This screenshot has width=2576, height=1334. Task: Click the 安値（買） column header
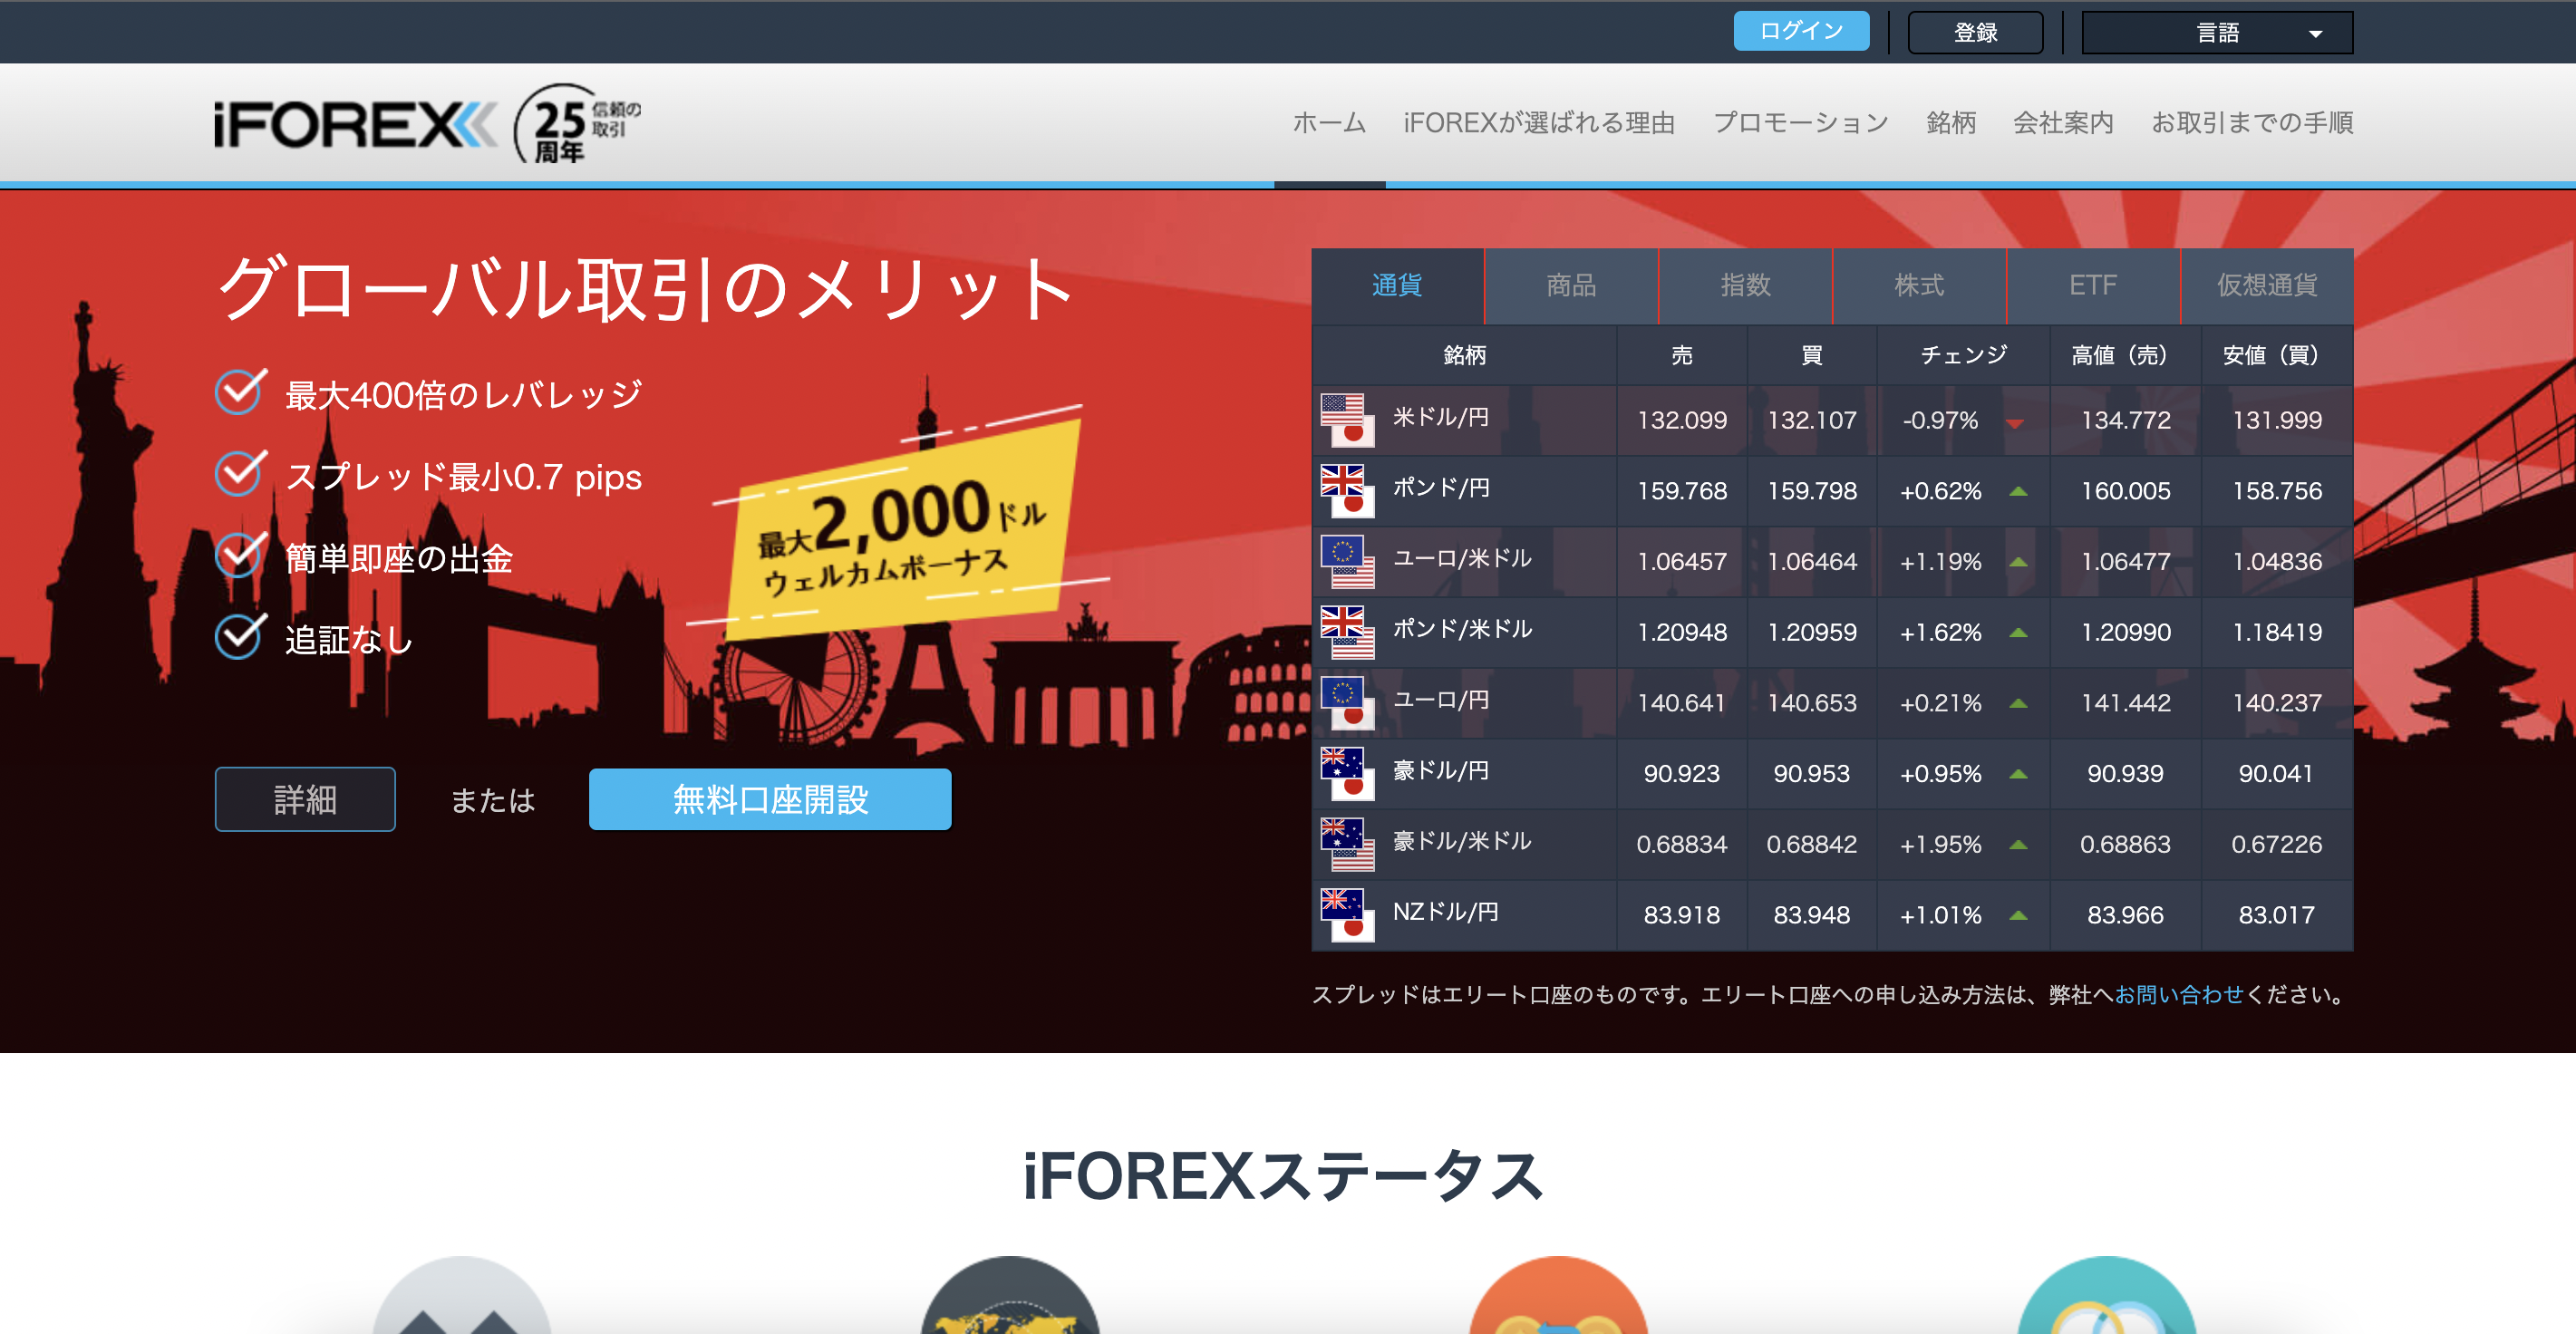click(x=2276, y=355)
